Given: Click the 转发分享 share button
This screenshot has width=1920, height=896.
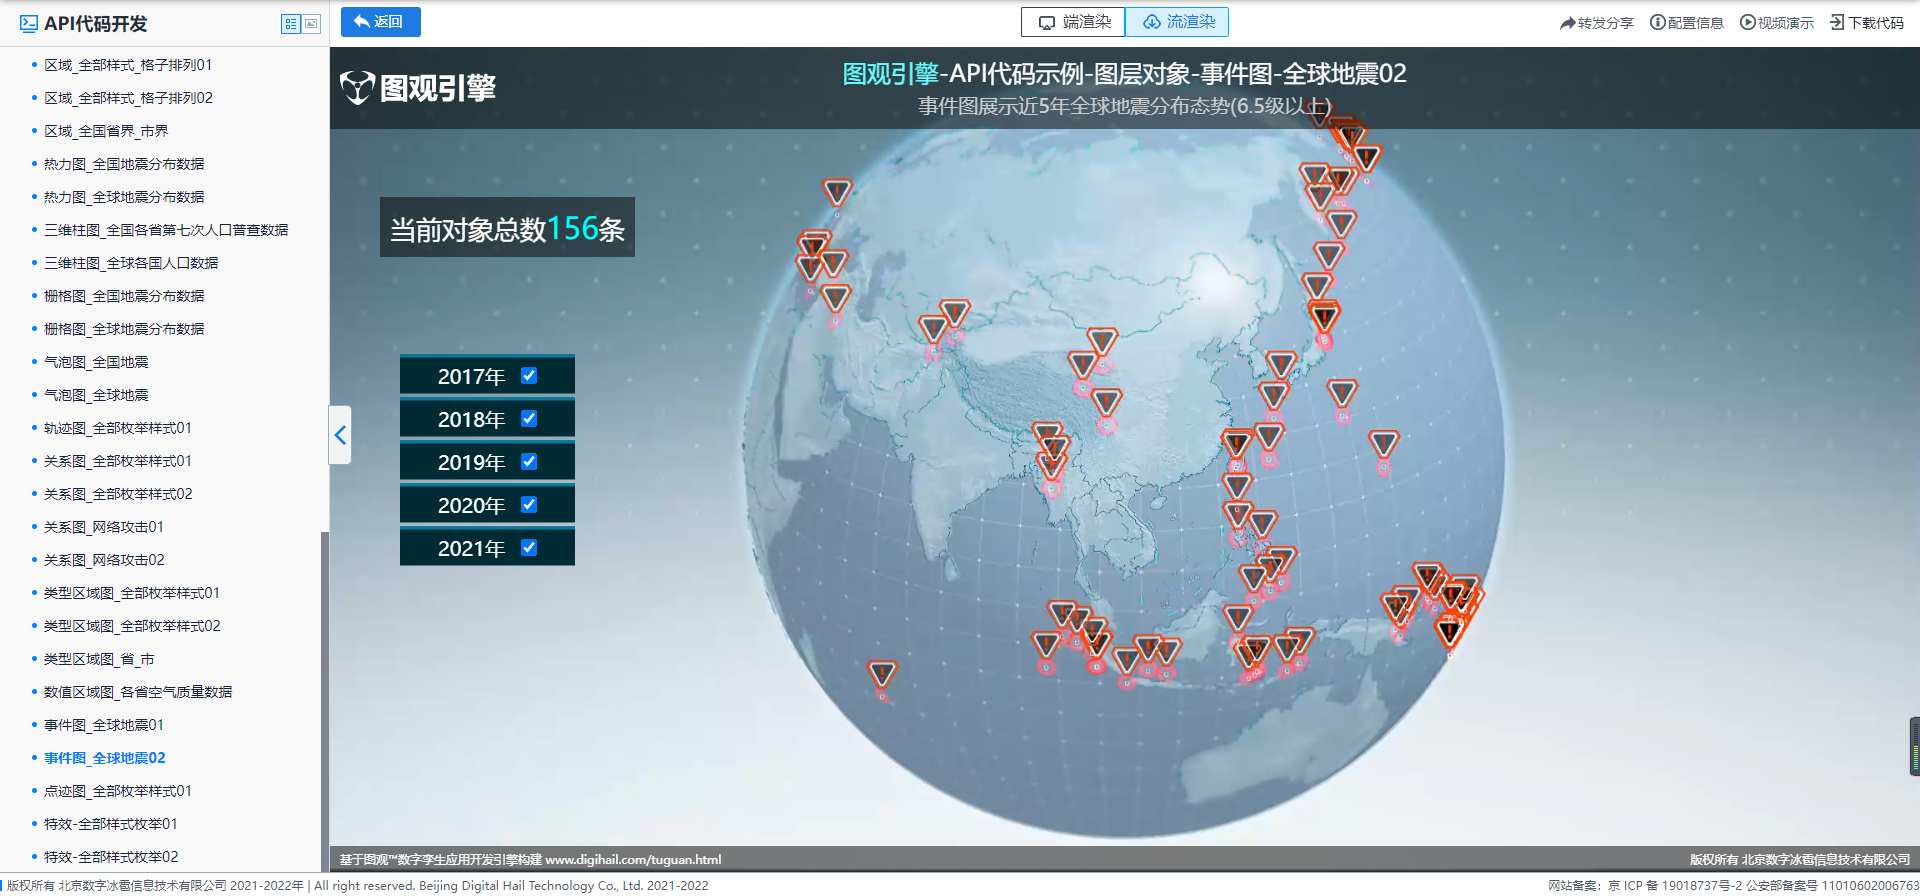Looking at the screenshot, I should [1596, 22].
